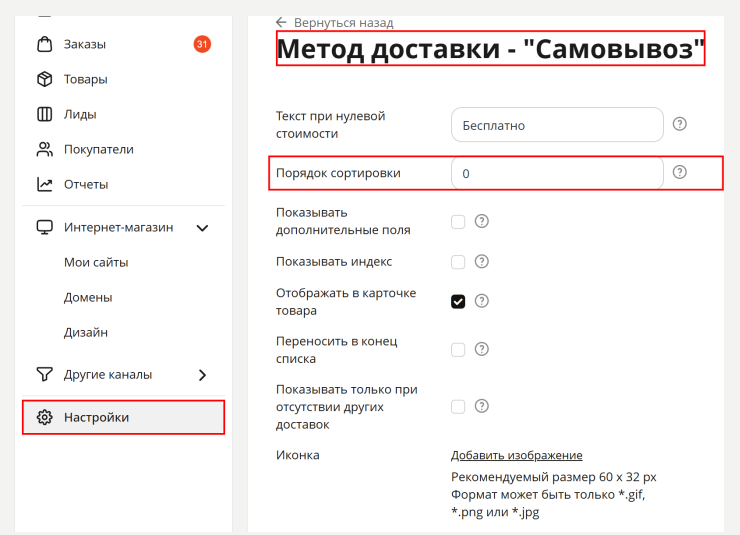The image size is (740, 535).
Task: Go to the Домены section
Action: (88, 298)
